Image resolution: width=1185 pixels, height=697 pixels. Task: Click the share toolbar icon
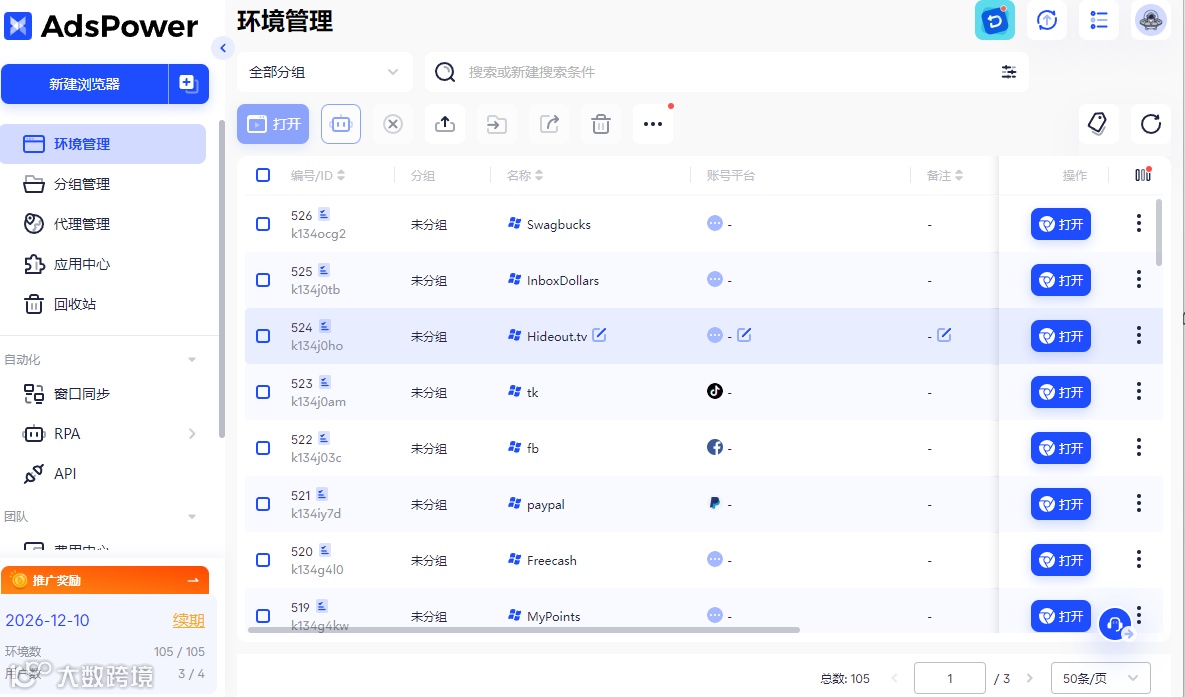(x=549, y=124)
